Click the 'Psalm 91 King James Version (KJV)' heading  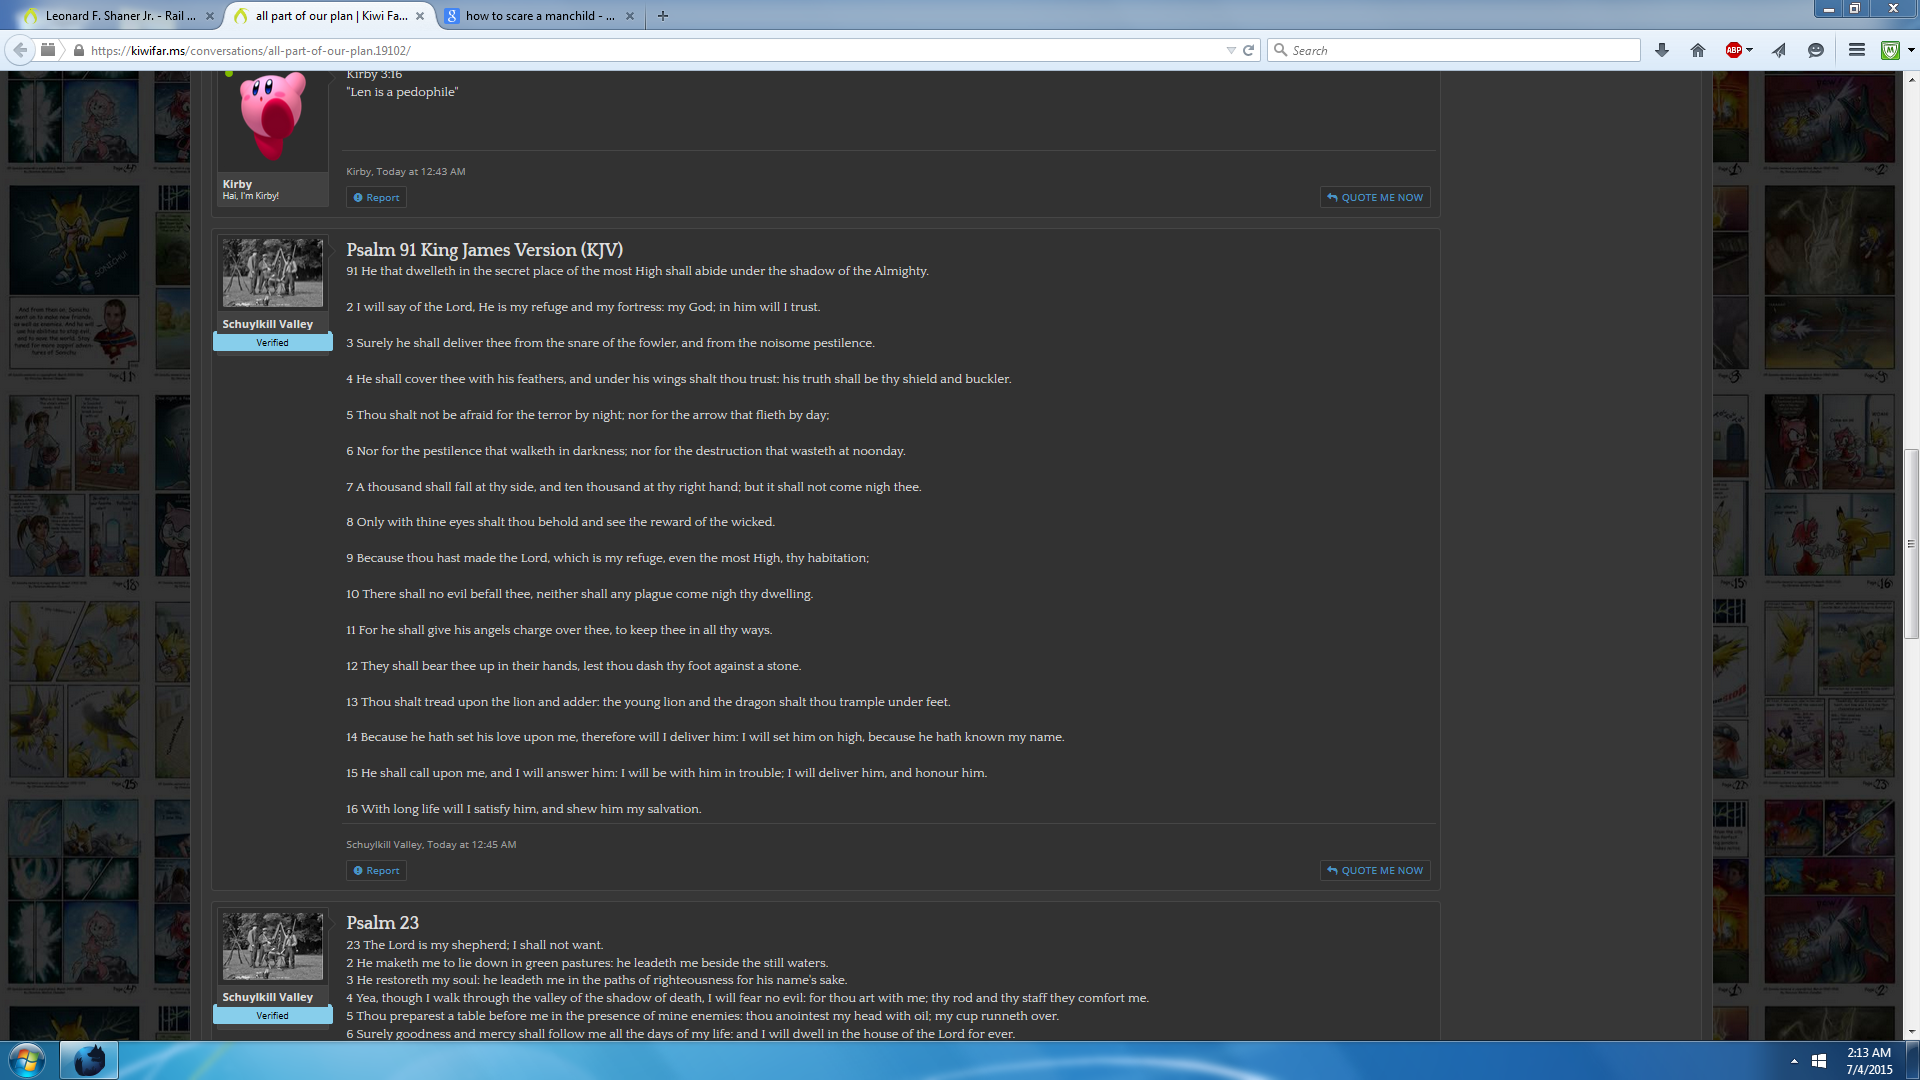(484, 250)
